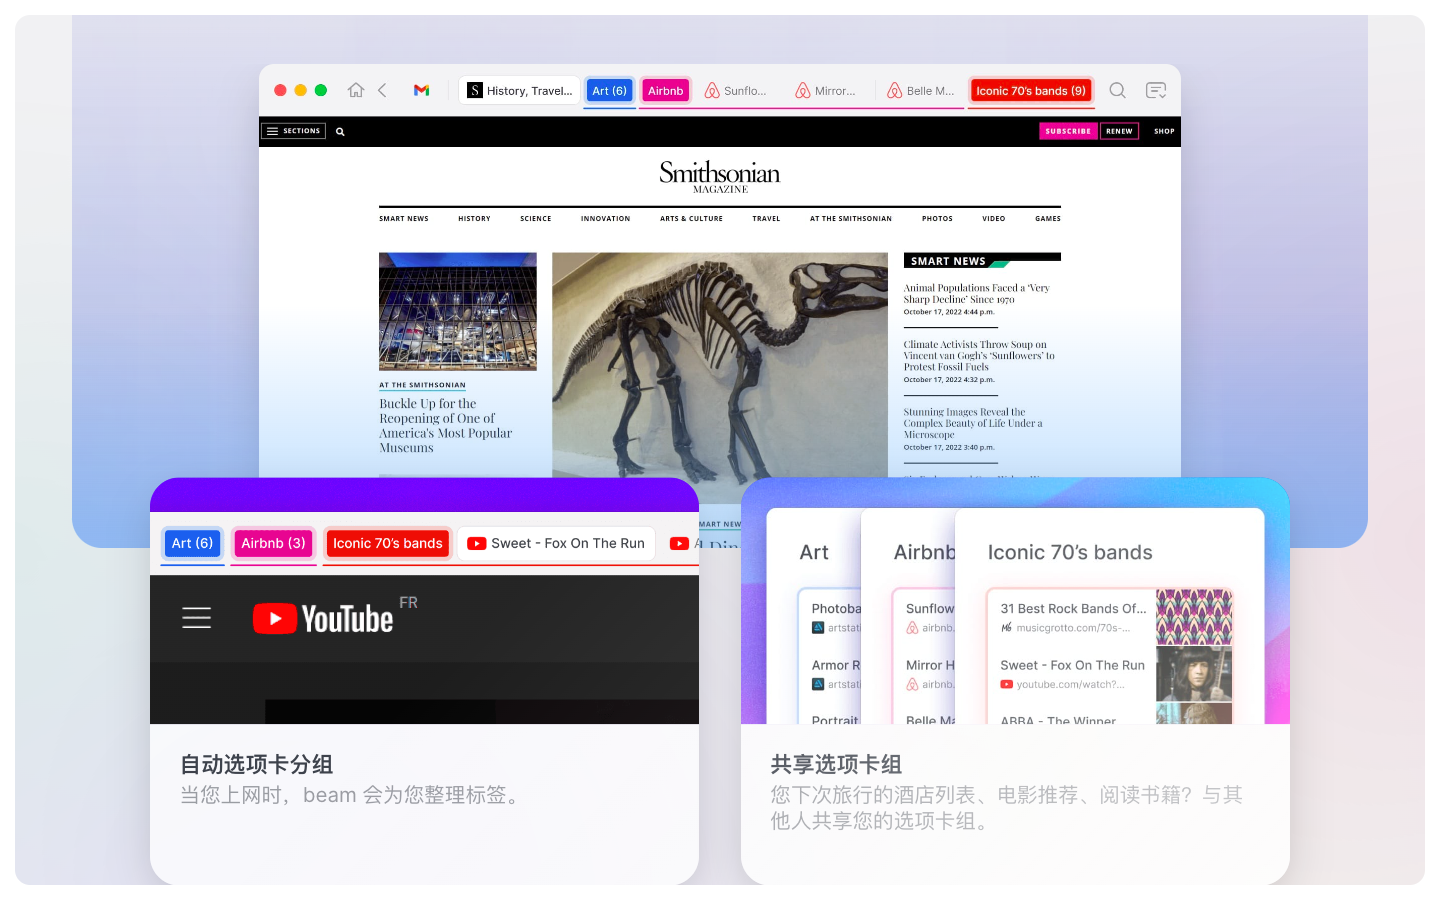Image resolution: width=1440 pixels, height=900 pixels.
Task: Open AT THE SMITHSONIAN navigation item
Action: point(851,218)
